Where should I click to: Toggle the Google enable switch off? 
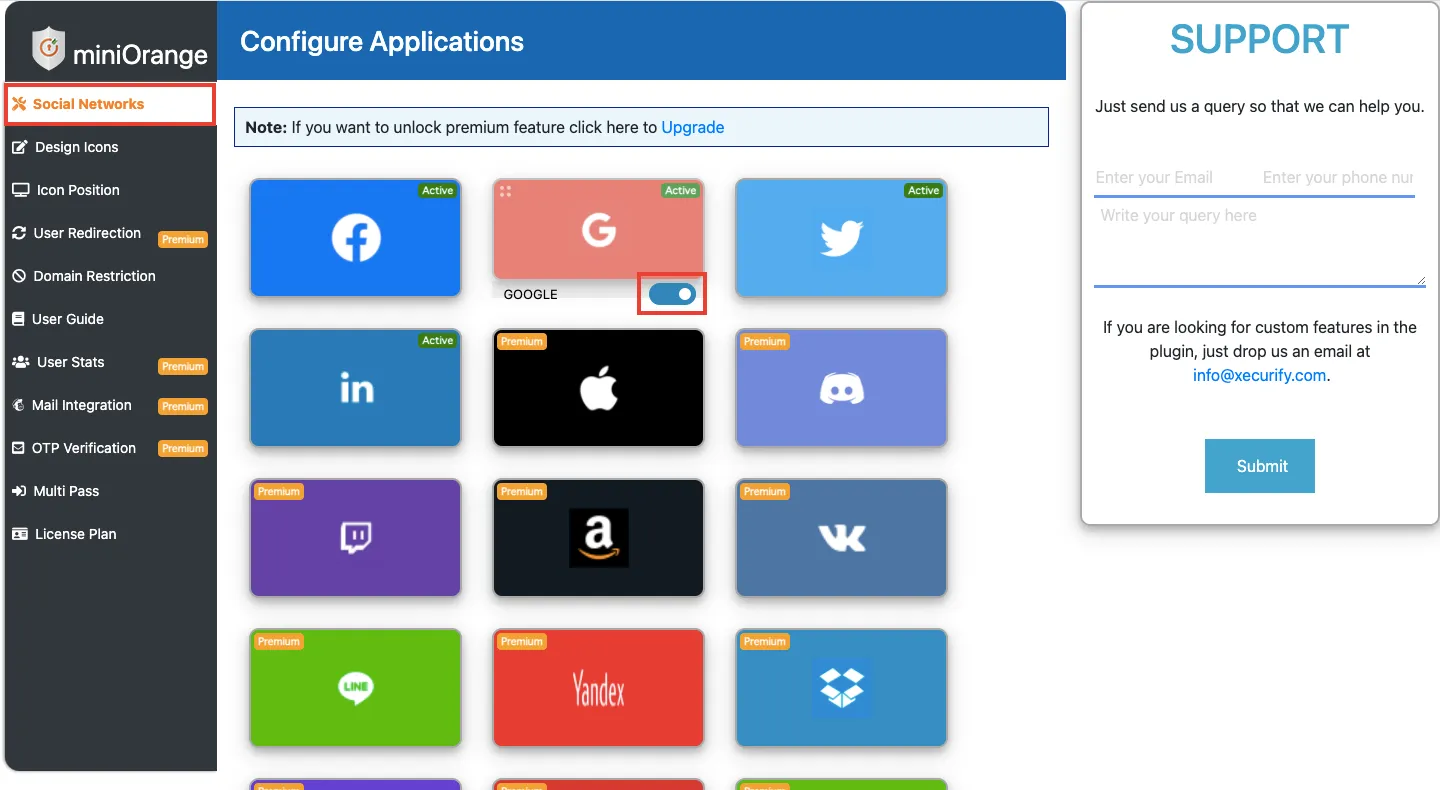pos(672,294)
